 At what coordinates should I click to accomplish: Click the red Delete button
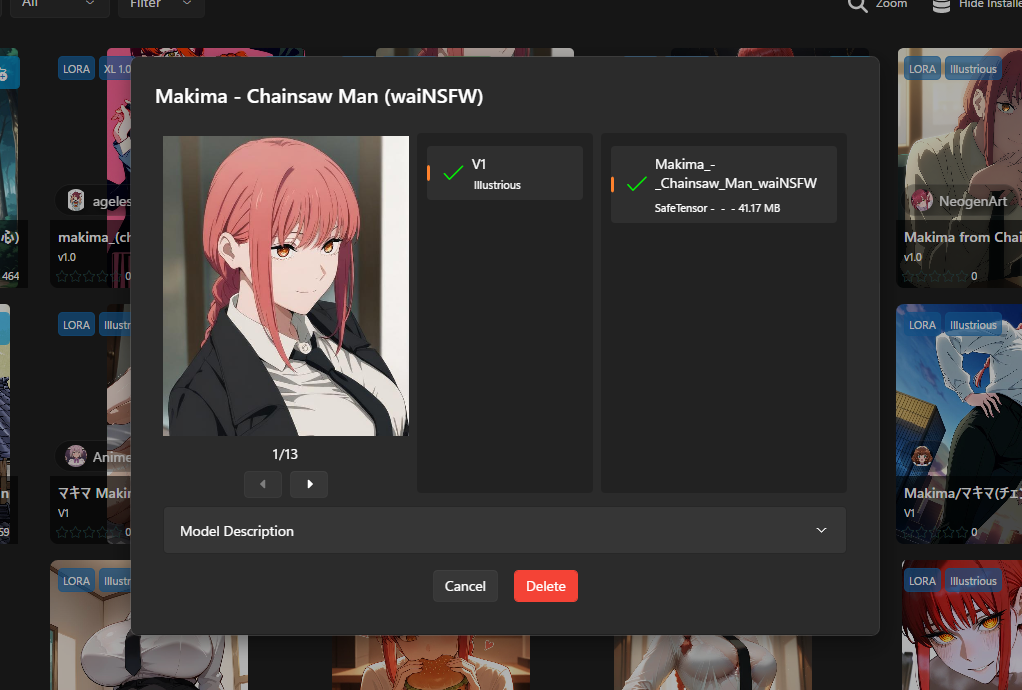pos(546,586)
